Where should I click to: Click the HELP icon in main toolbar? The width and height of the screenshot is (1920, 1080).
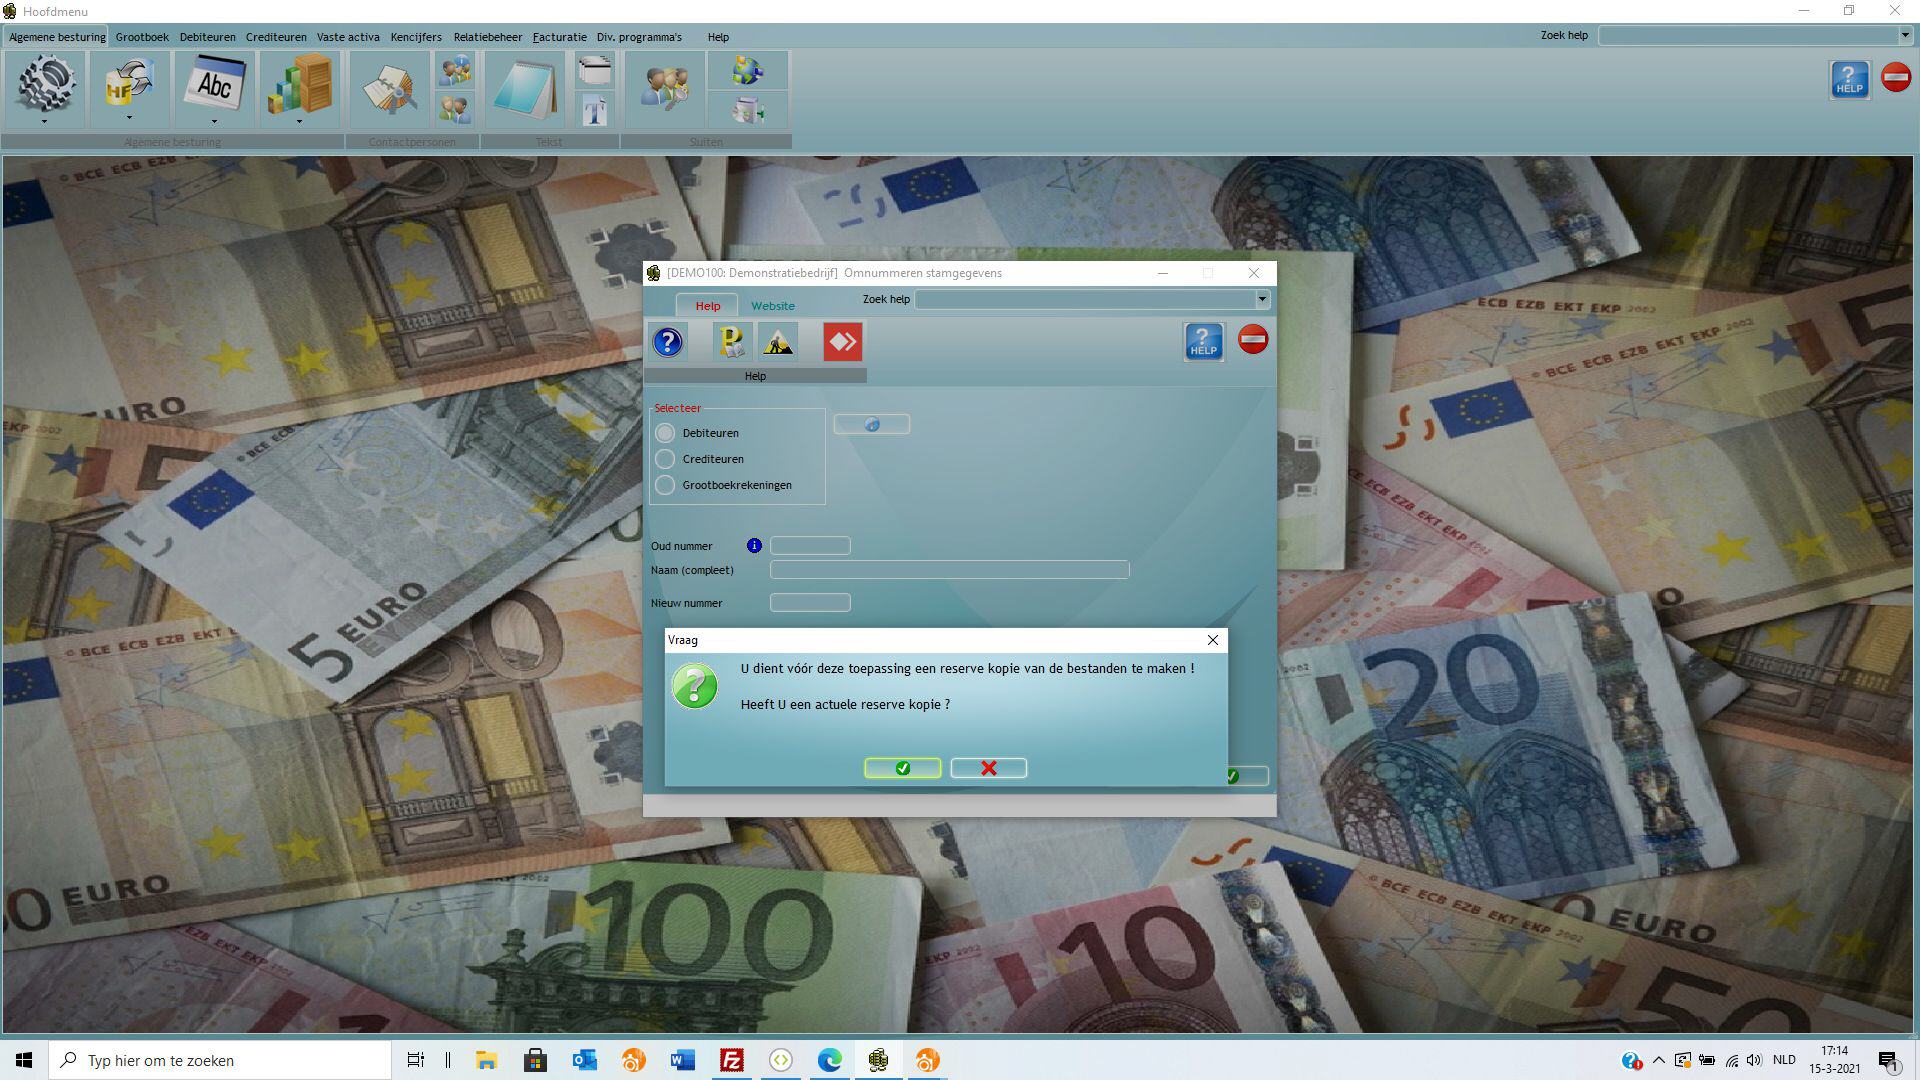(1849, 80)
